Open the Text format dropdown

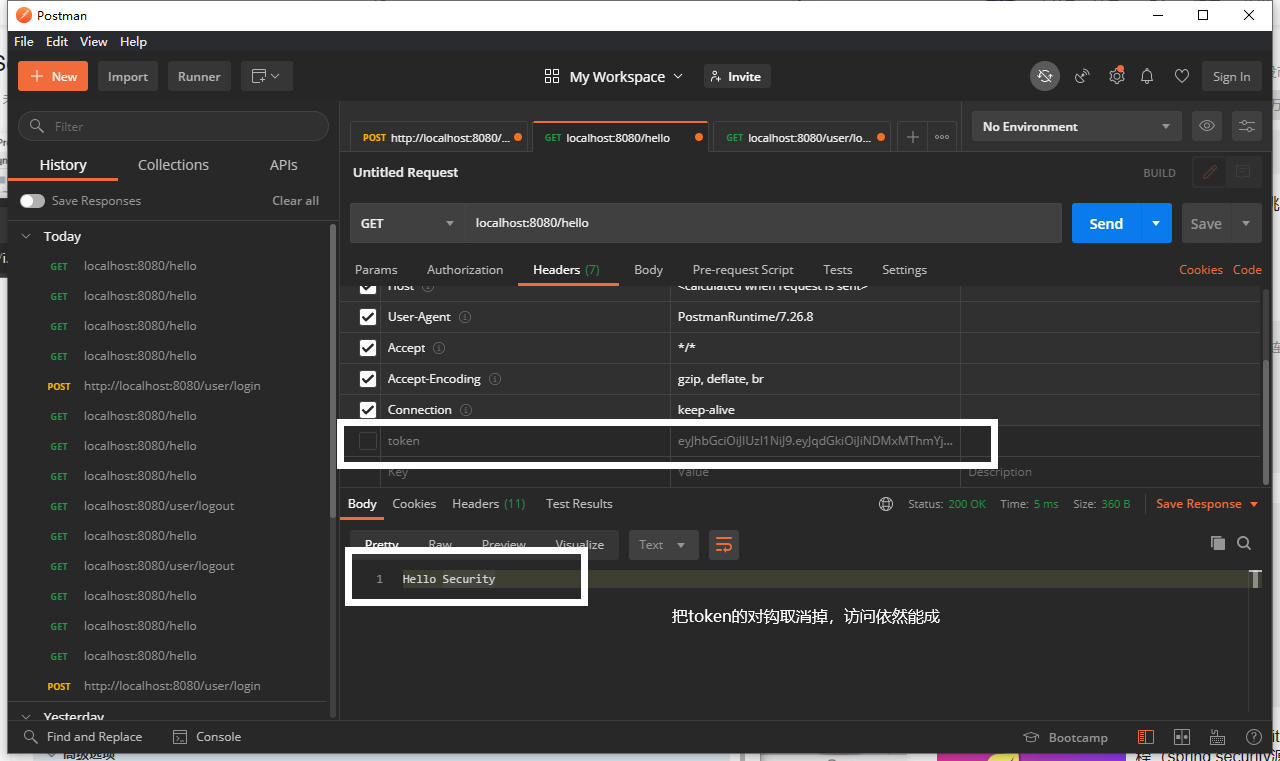(x=663, y=545)
